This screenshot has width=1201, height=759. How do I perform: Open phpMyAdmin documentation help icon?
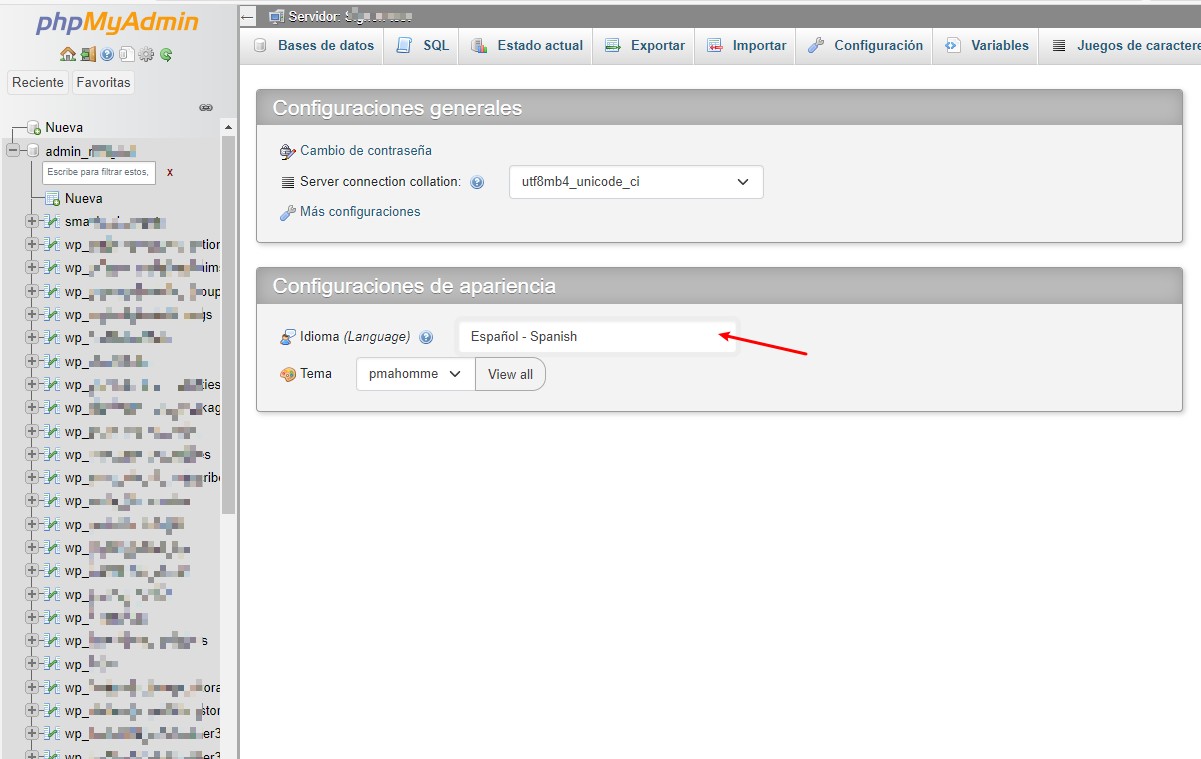pos(107,54)
